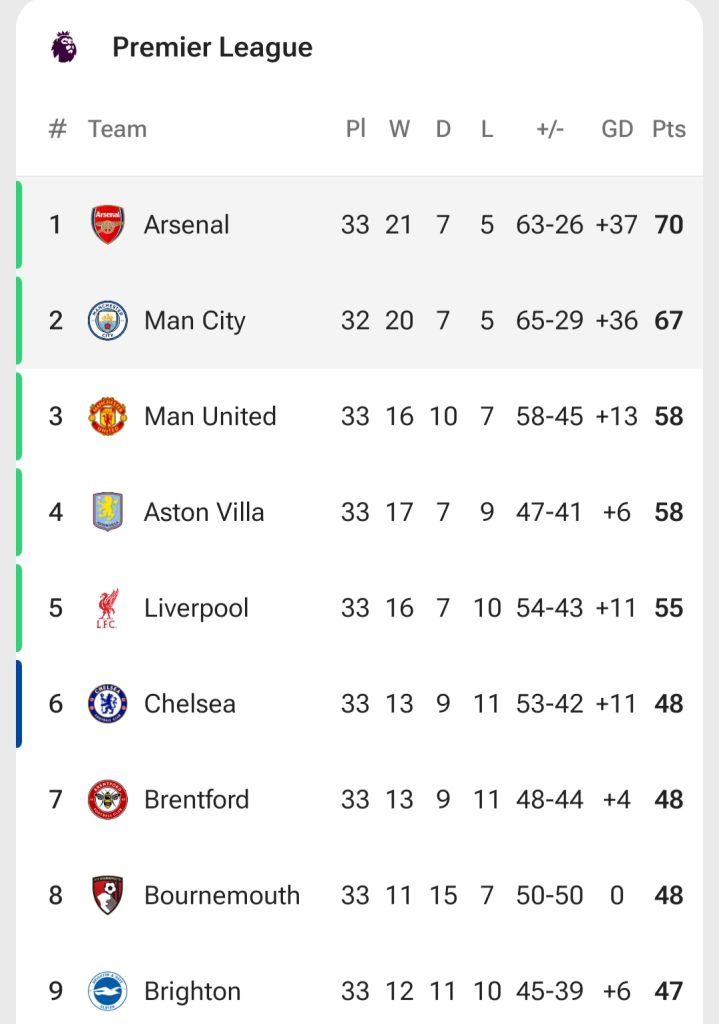Tap the Liverpool club crest
Image resolution: width=719 pixels, height=1024 pixels.
107,608
